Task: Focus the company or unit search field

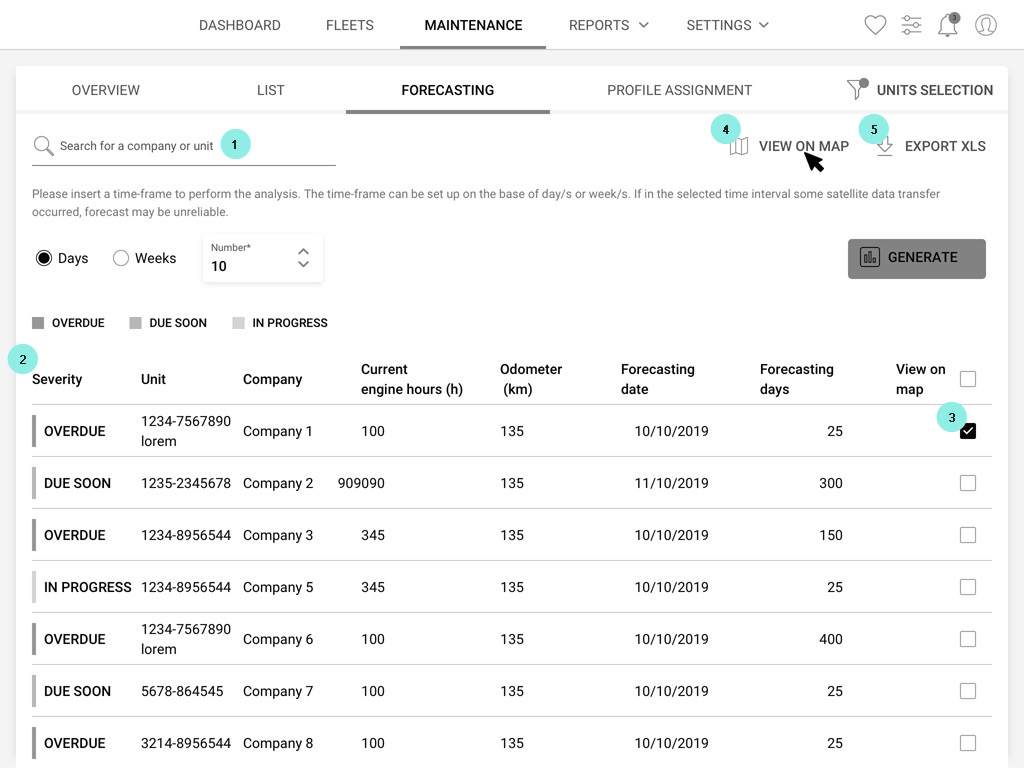Action: click(x=184, y=146)
